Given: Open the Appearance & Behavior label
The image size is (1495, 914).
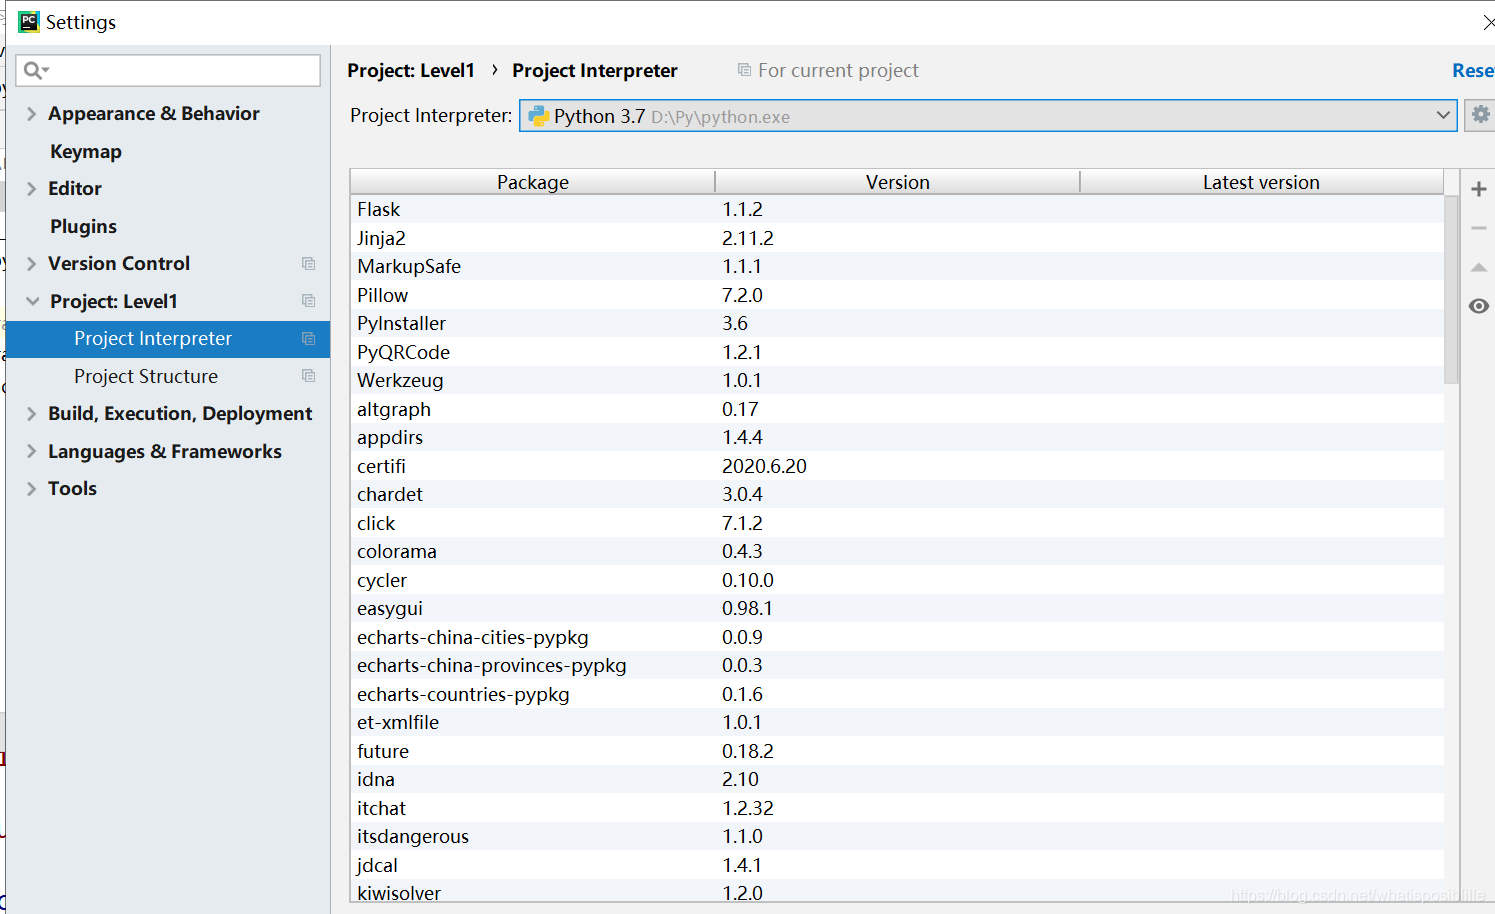Looking at the screenshot, I should point(154,113).
